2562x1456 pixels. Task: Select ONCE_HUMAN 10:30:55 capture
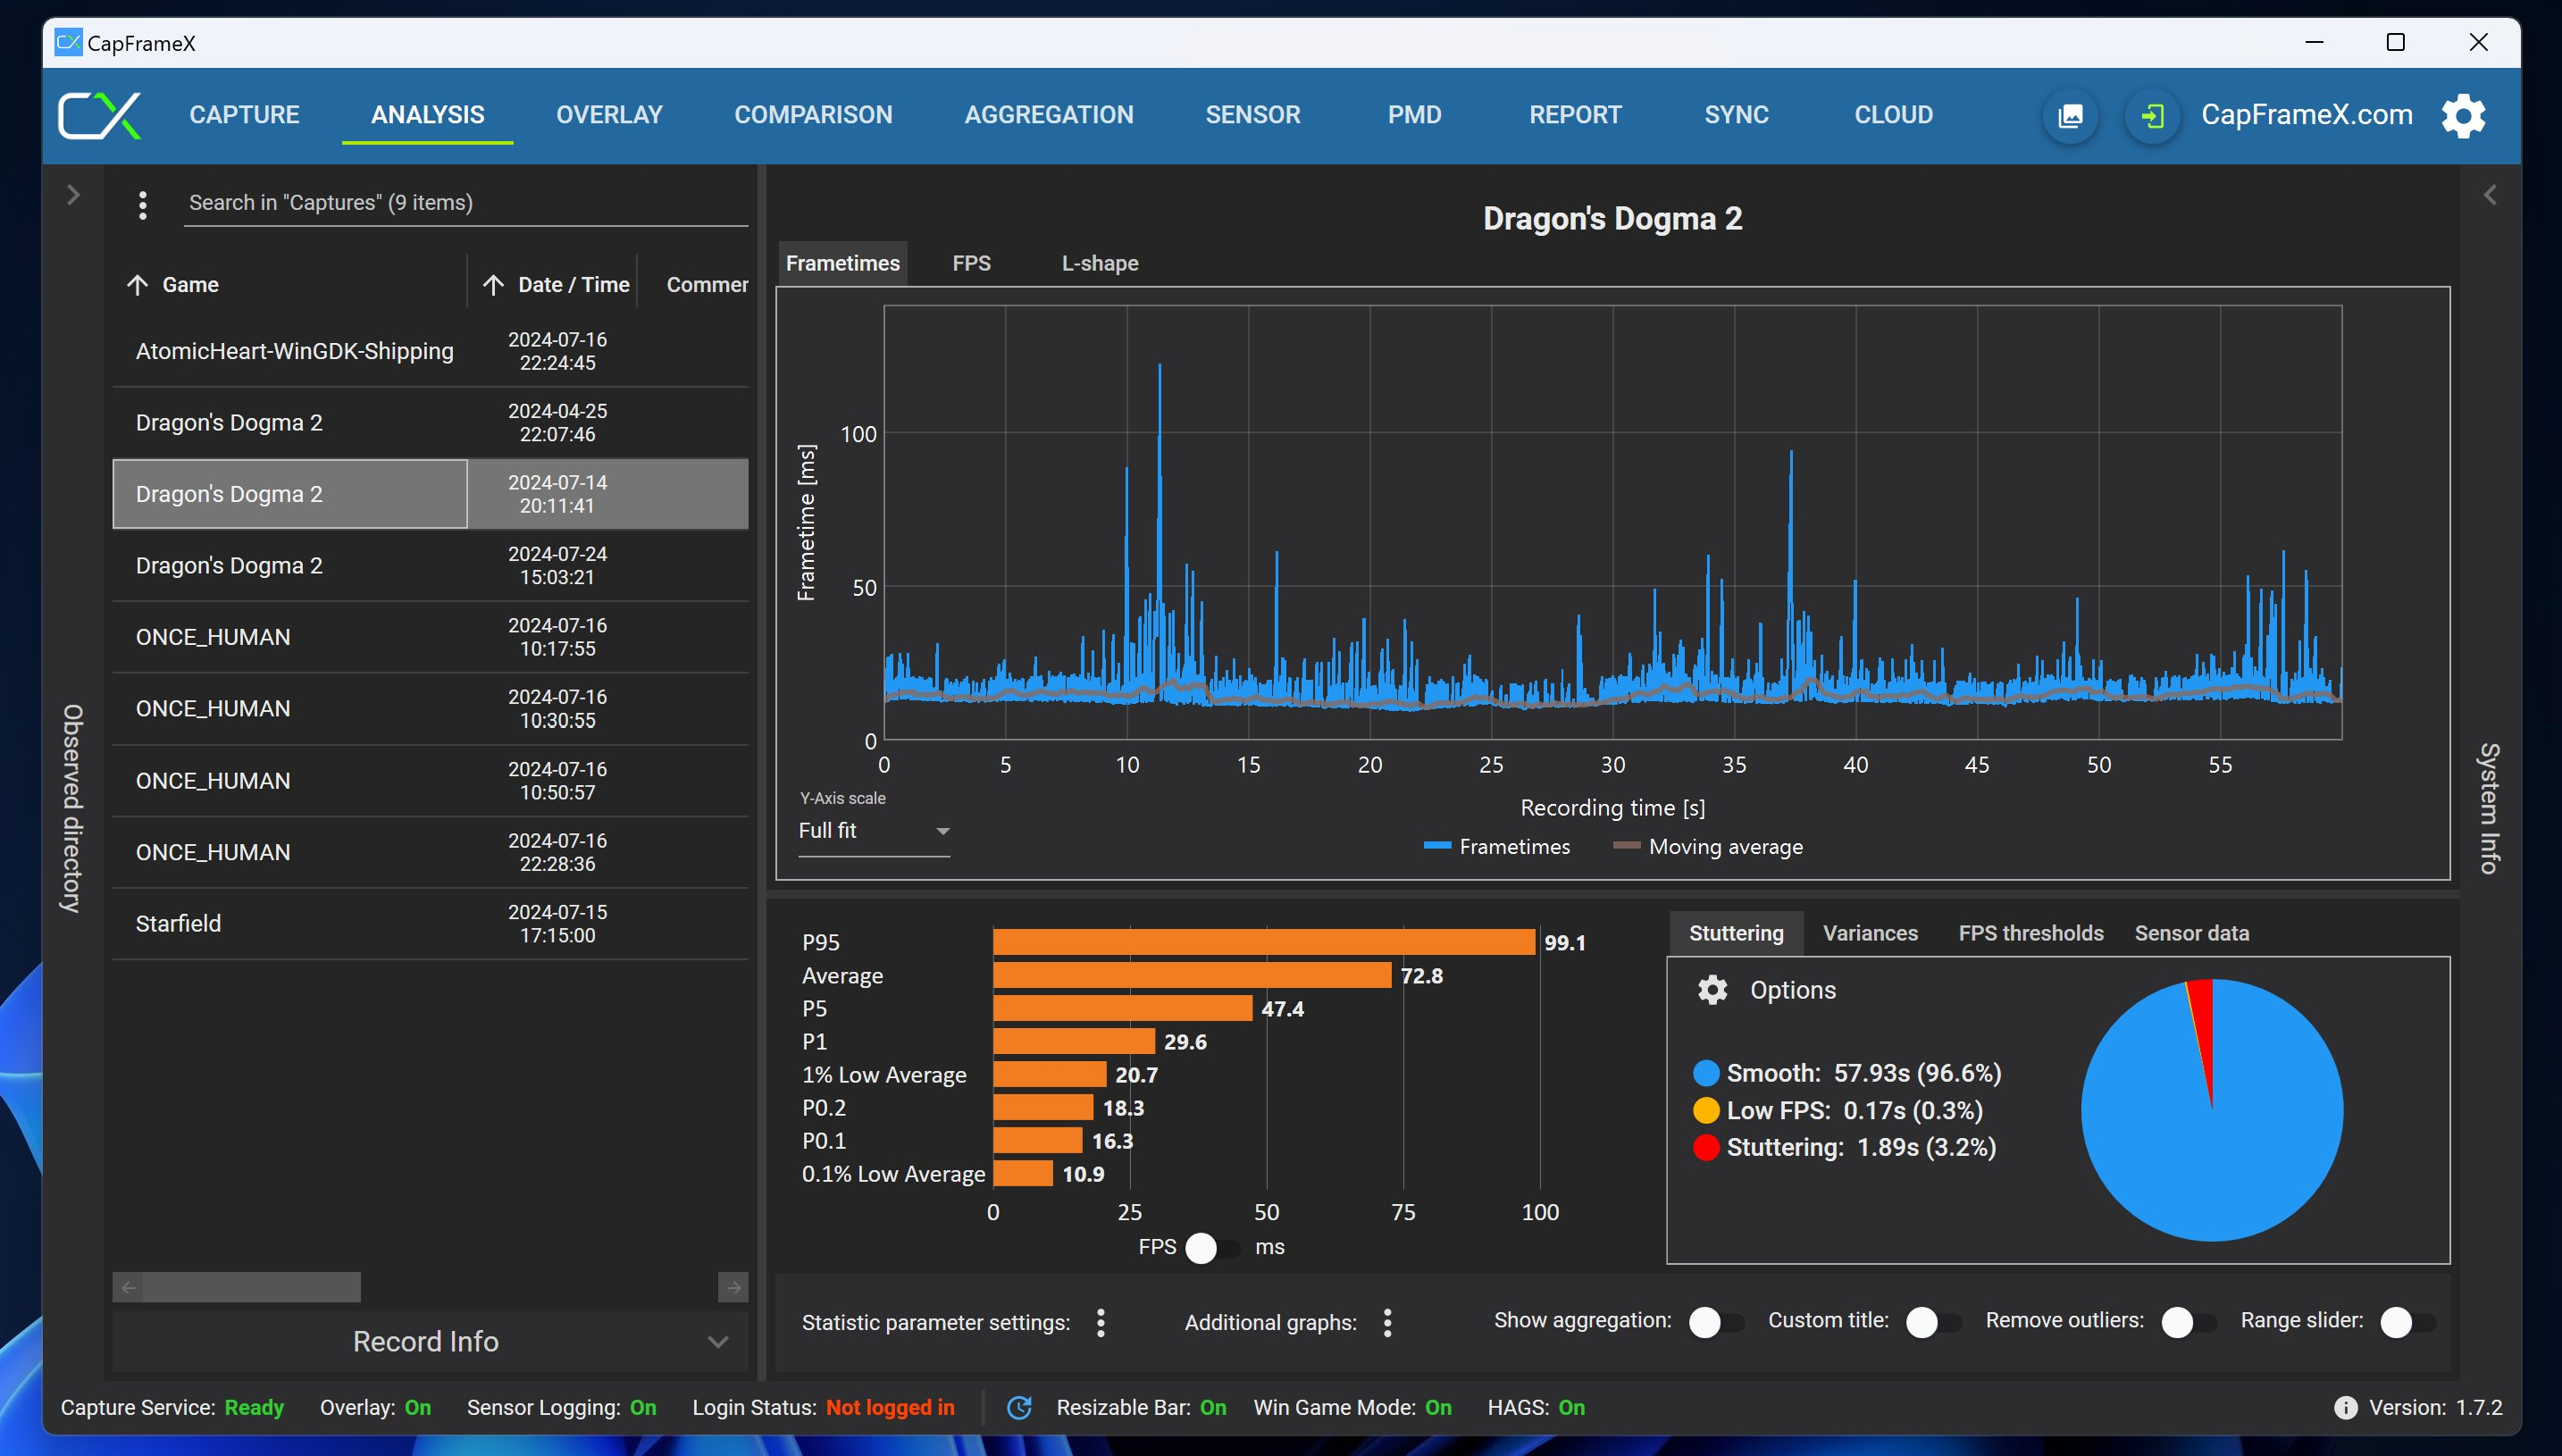[430, 709]
